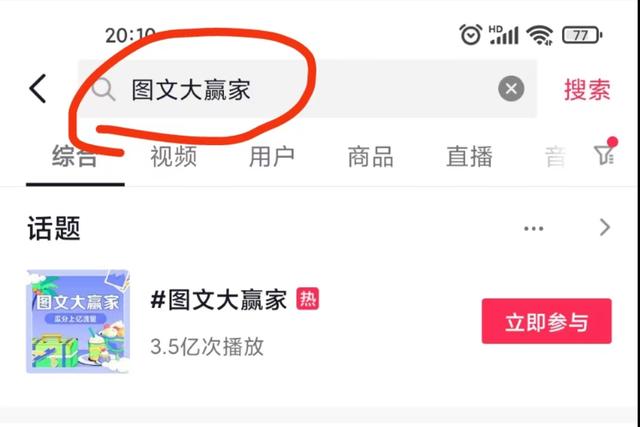Image resolution: width=640 pixels, height=427 pixels.
Task: Focus the search field containing 图文大赢家
Action: coord(307,89)
